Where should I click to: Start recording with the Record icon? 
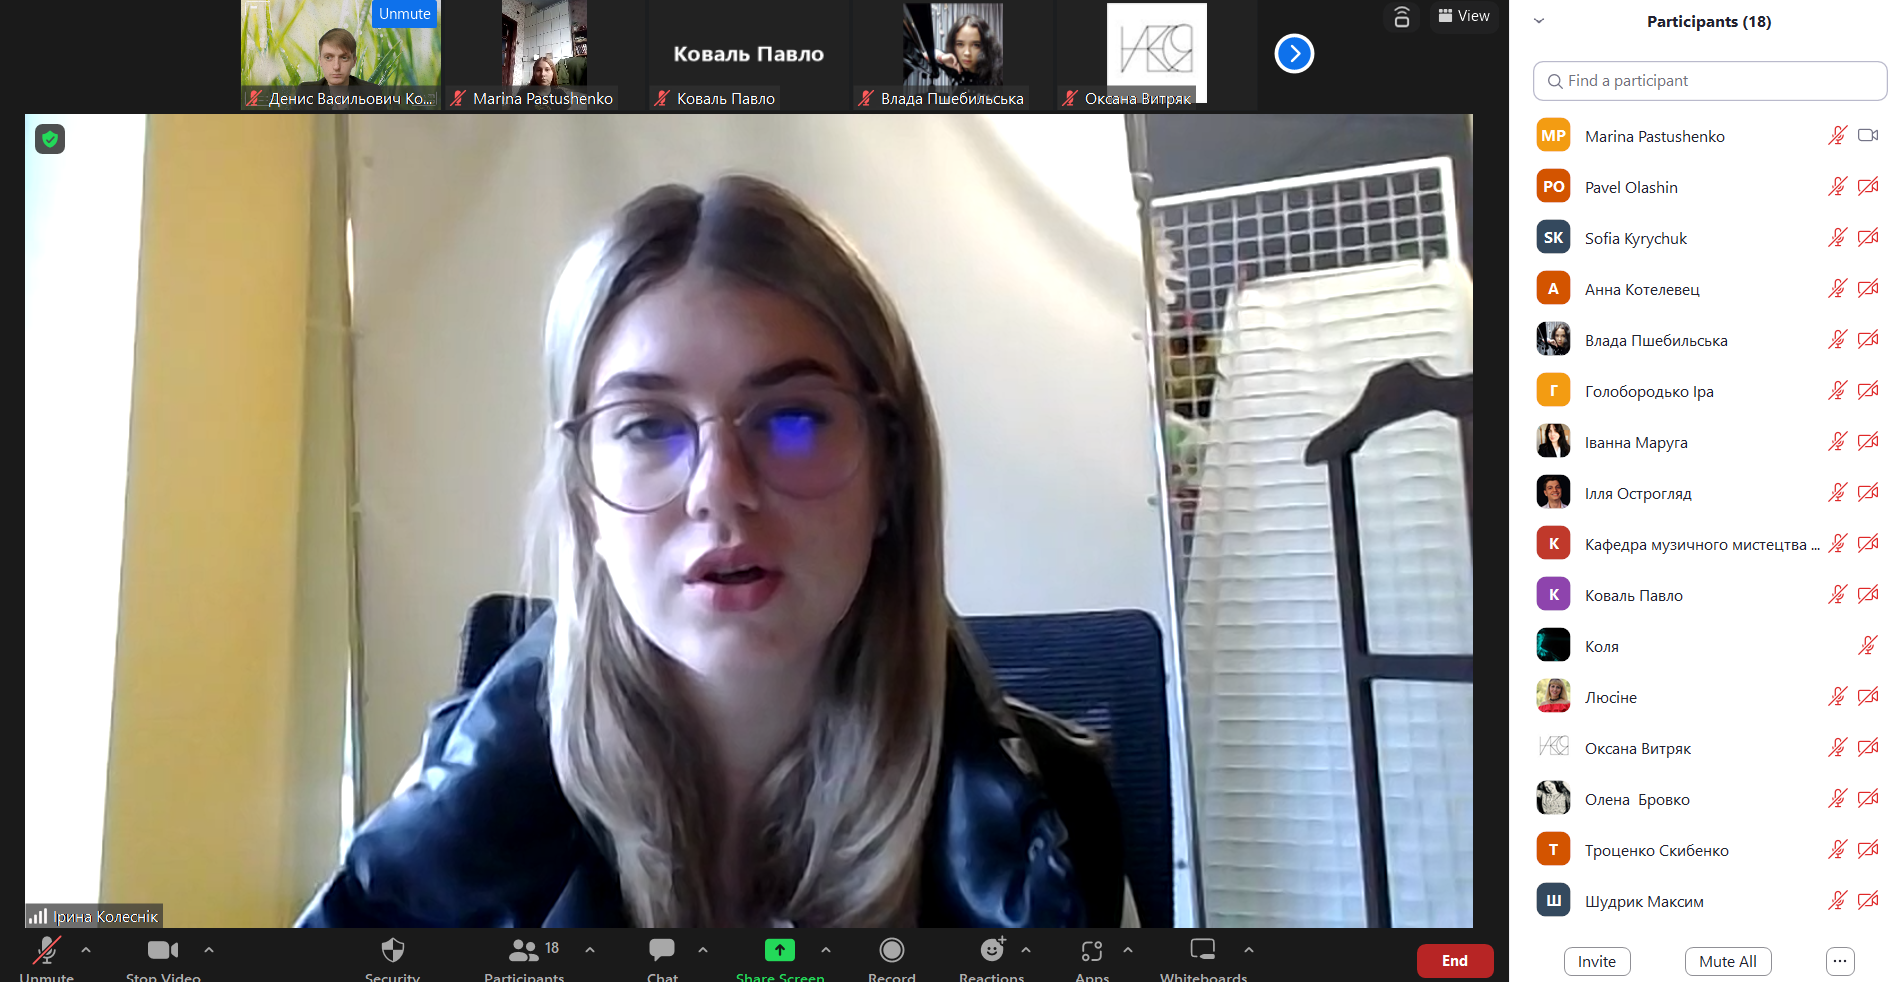click(x=892, y=950)
